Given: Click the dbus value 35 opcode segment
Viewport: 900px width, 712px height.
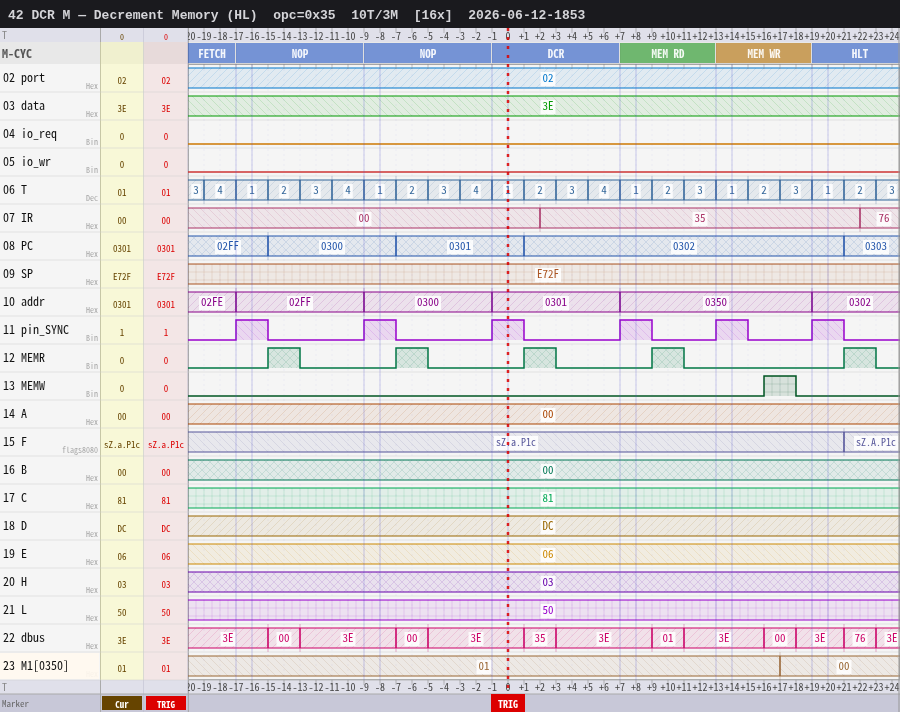Looking at the screenshot, I should [540, 638].
